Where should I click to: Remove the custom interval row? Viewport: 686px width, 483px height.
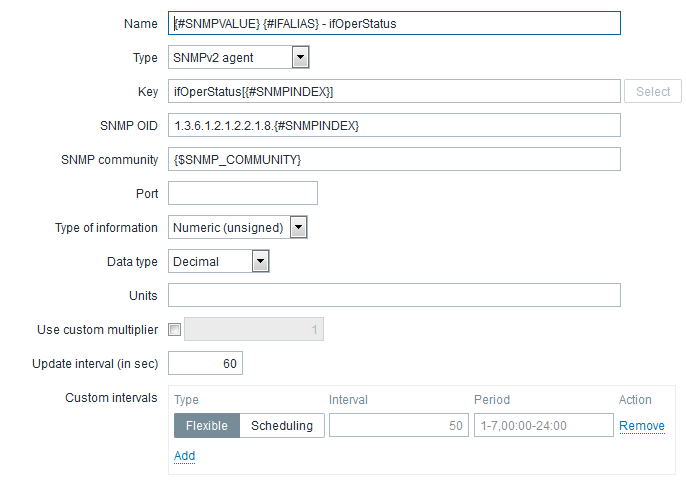[x=641, y=426]
